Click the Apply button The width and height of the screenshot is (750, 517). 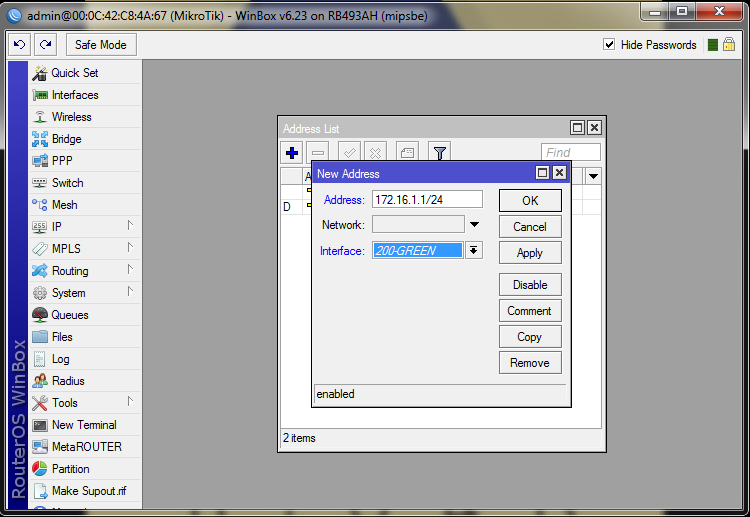point(530,253)
